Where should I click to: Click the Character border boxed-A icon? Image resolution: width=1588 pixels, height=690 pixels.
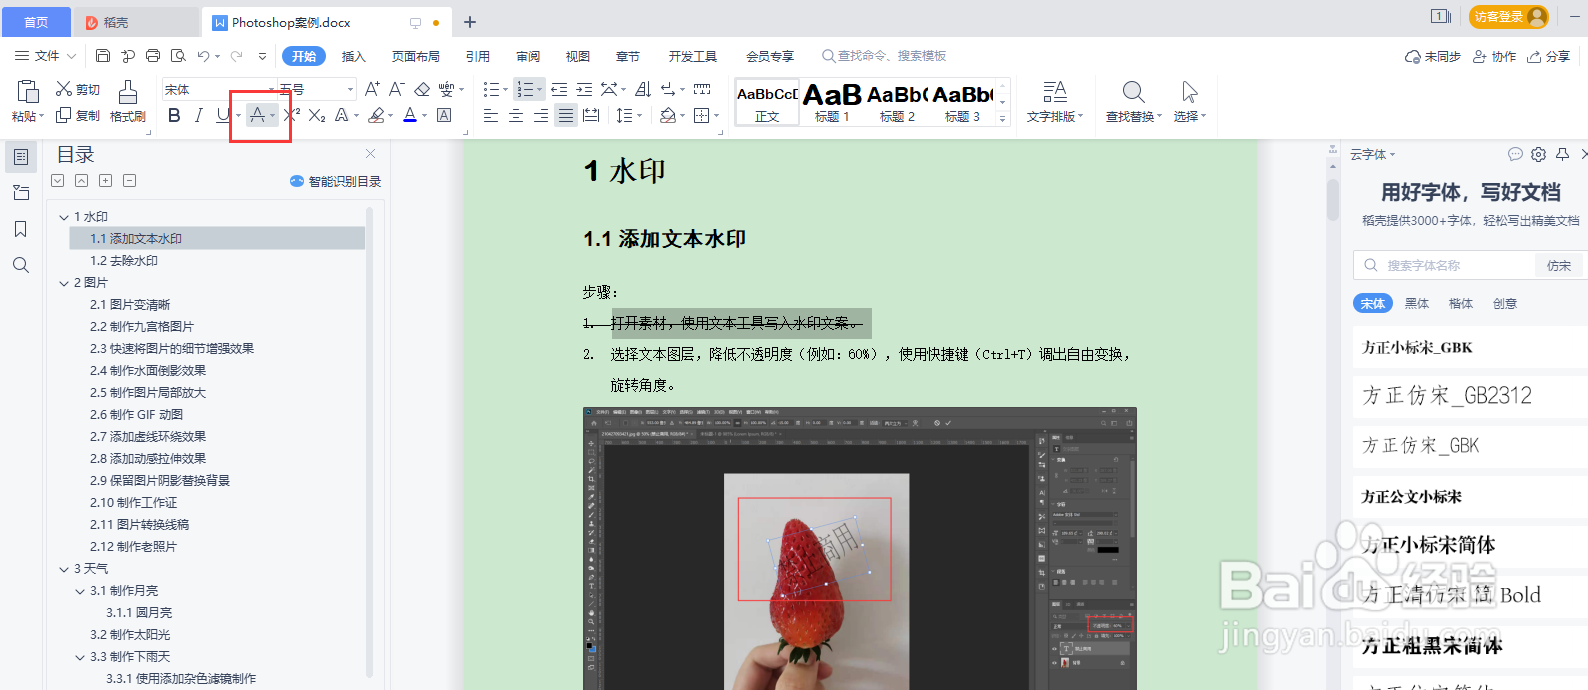(444, 116)
